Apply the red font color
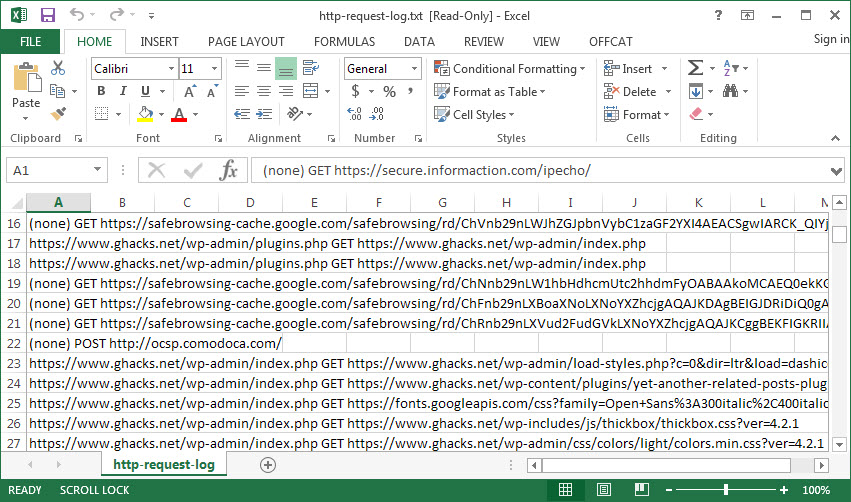 [x=179, y=114]
